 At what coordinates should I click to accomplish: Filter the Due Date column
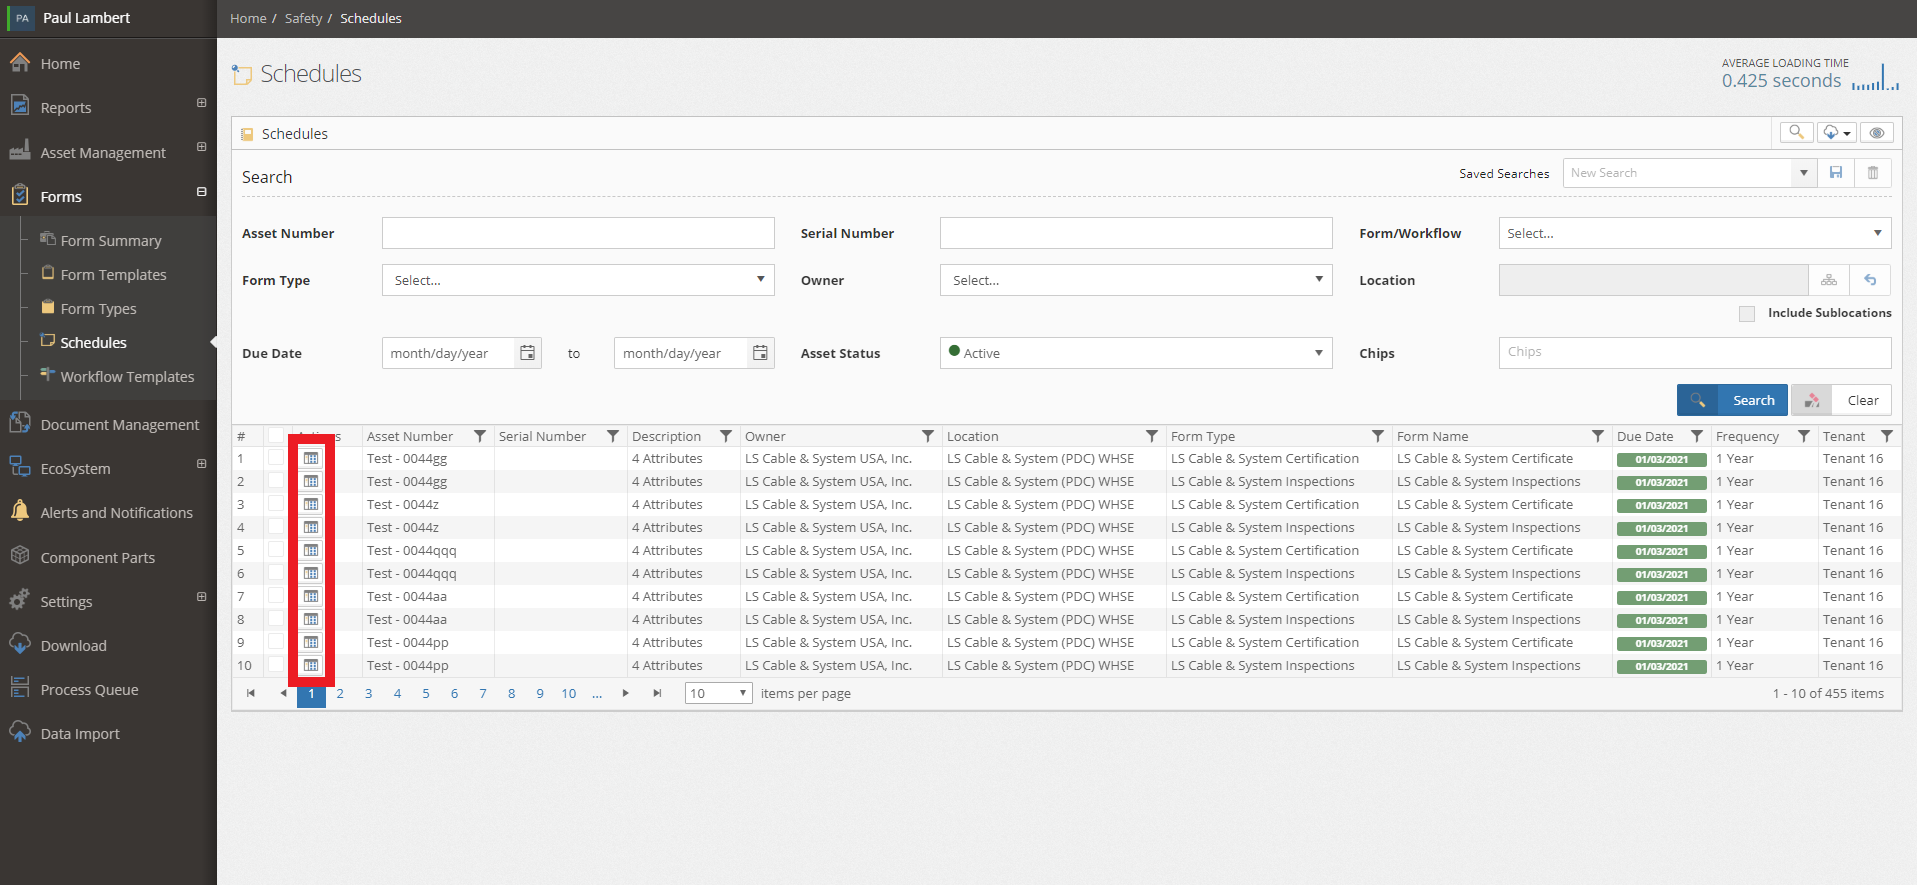coord(1697,436)
